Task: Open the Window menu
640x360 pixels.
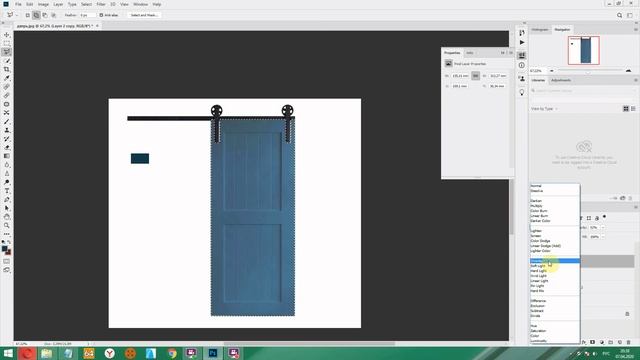Action: pyautogui.click(x=140, y=4)
